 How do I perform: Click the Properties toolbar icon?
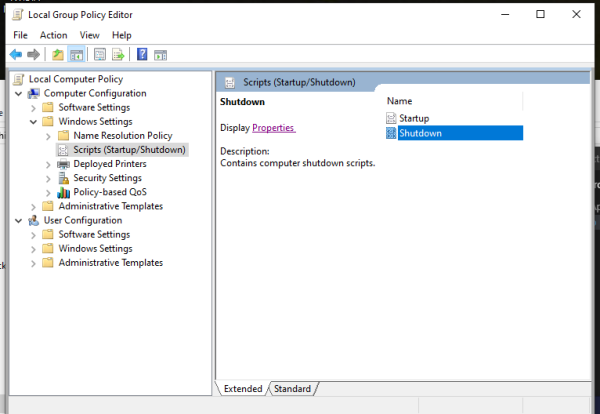[100, 54]
